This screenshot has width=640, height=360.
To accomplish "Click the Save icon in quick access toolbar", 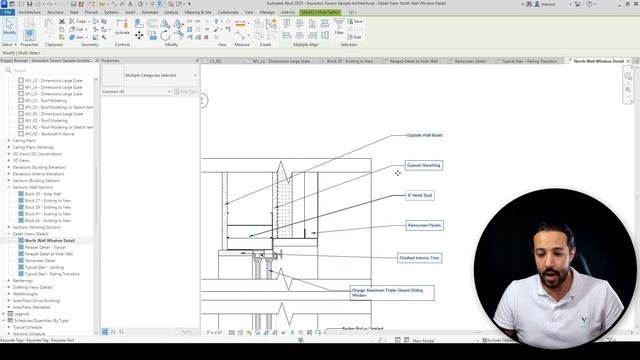I will click(29, 4).
